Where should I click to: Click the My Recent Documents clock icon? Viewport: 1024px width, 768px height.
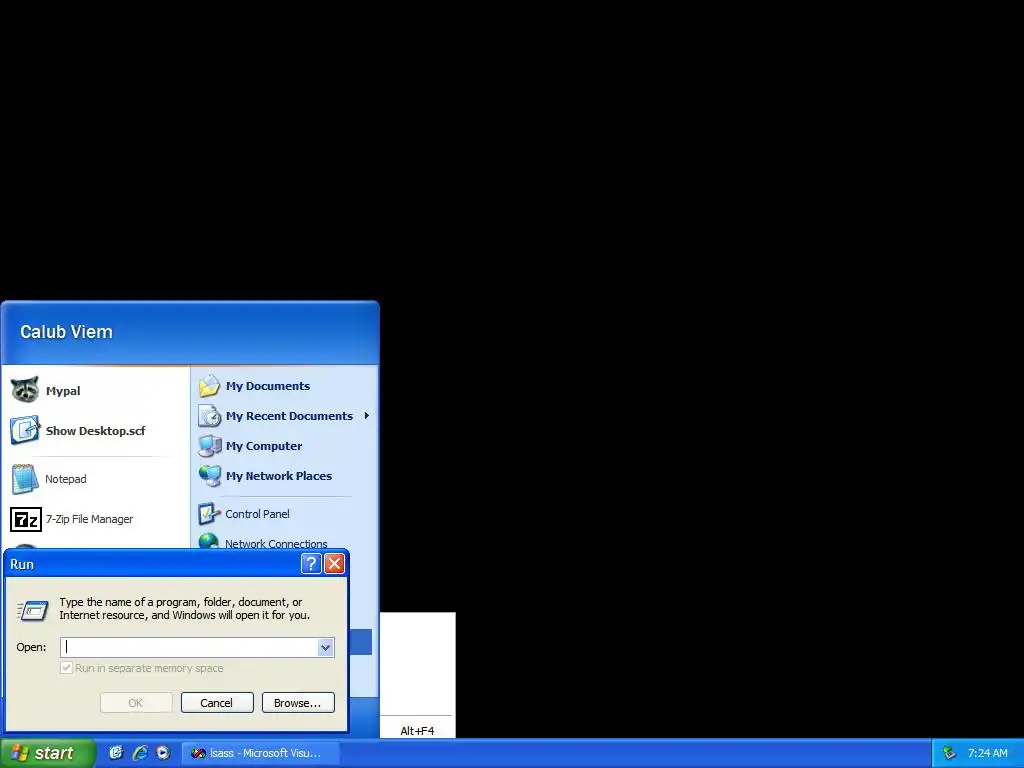click(210, 416)
